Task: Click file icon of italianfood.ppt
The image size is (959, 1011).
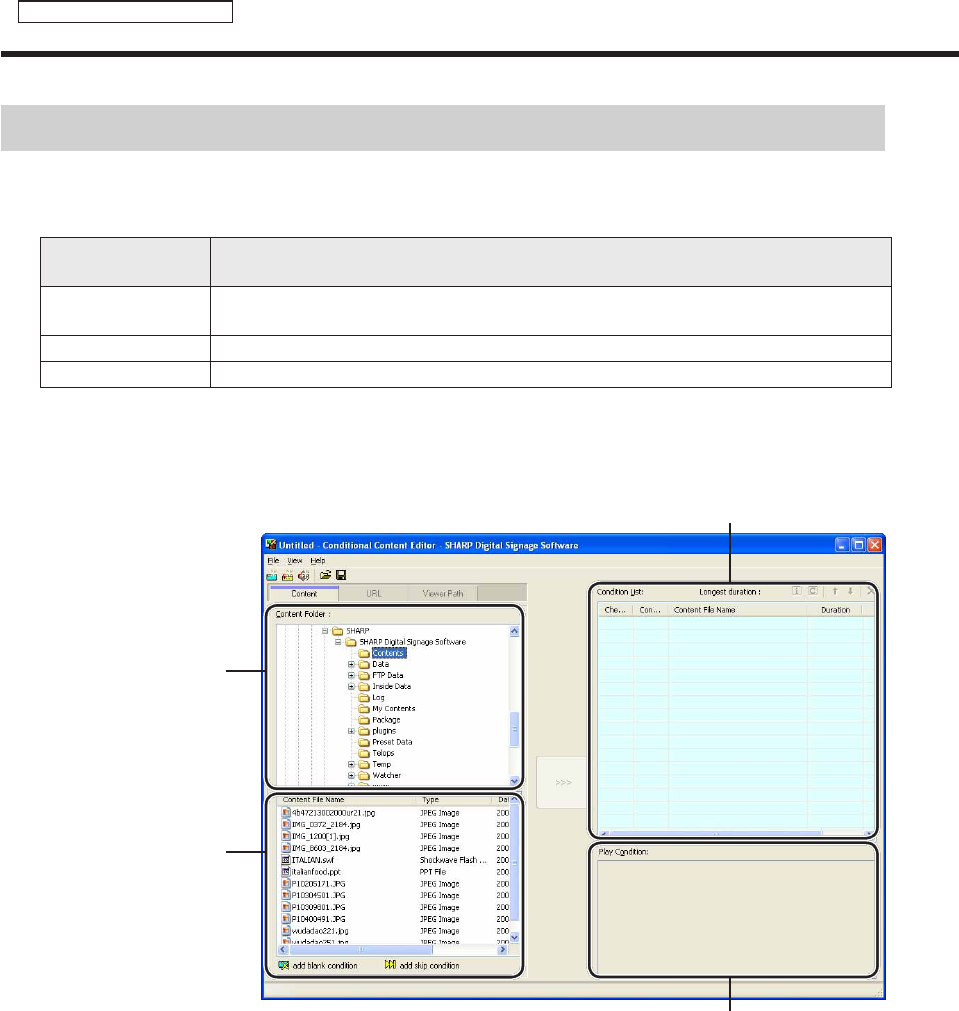Action: [x=286, y=872]
